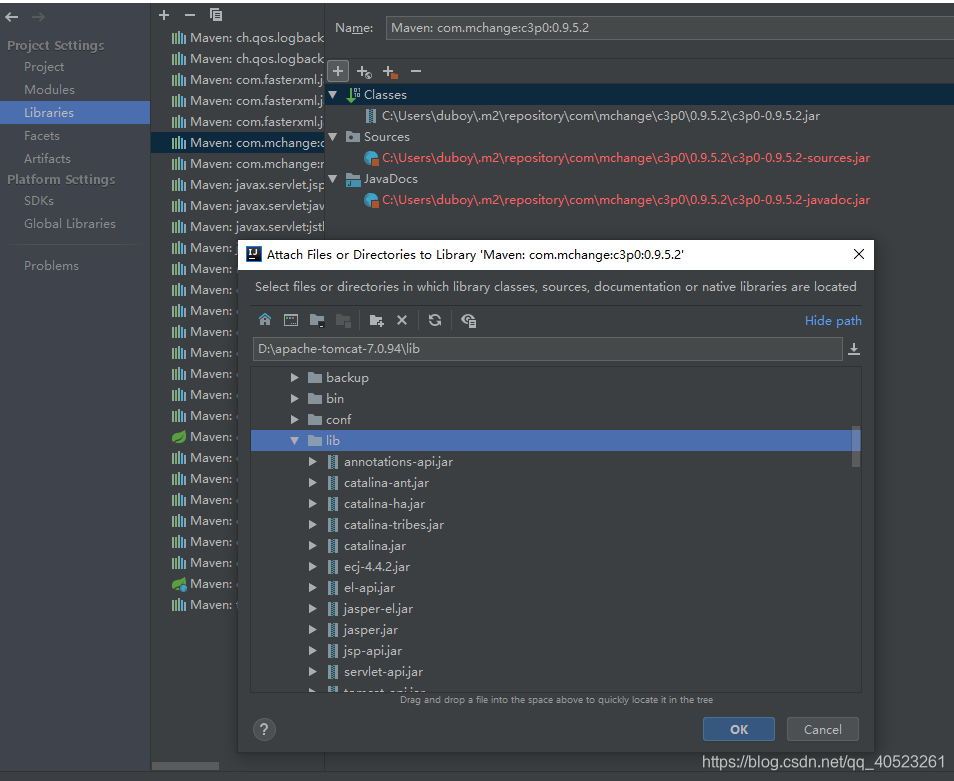The width and height of the screenshot is (954, 781).
Task: Collapse the Classes node
Action: pos(331,94)
